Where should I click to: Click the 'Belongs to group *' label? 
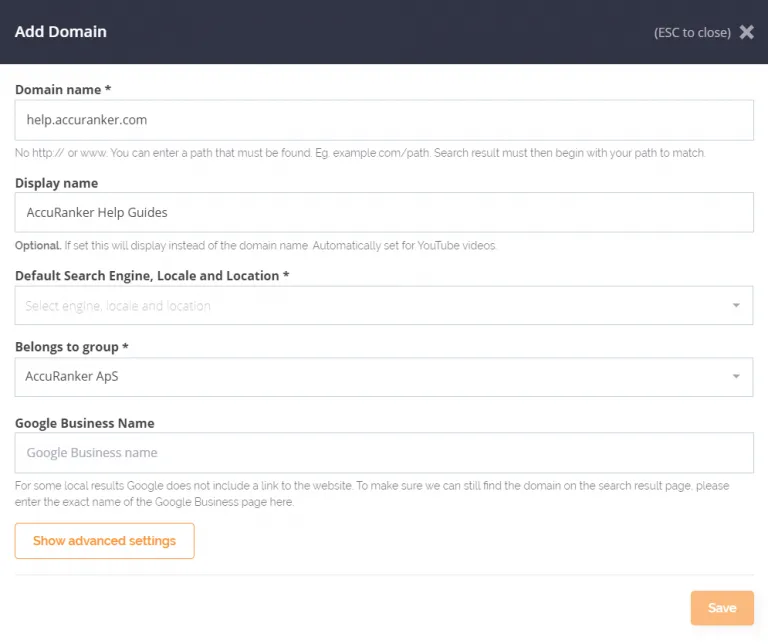[72, 347]
